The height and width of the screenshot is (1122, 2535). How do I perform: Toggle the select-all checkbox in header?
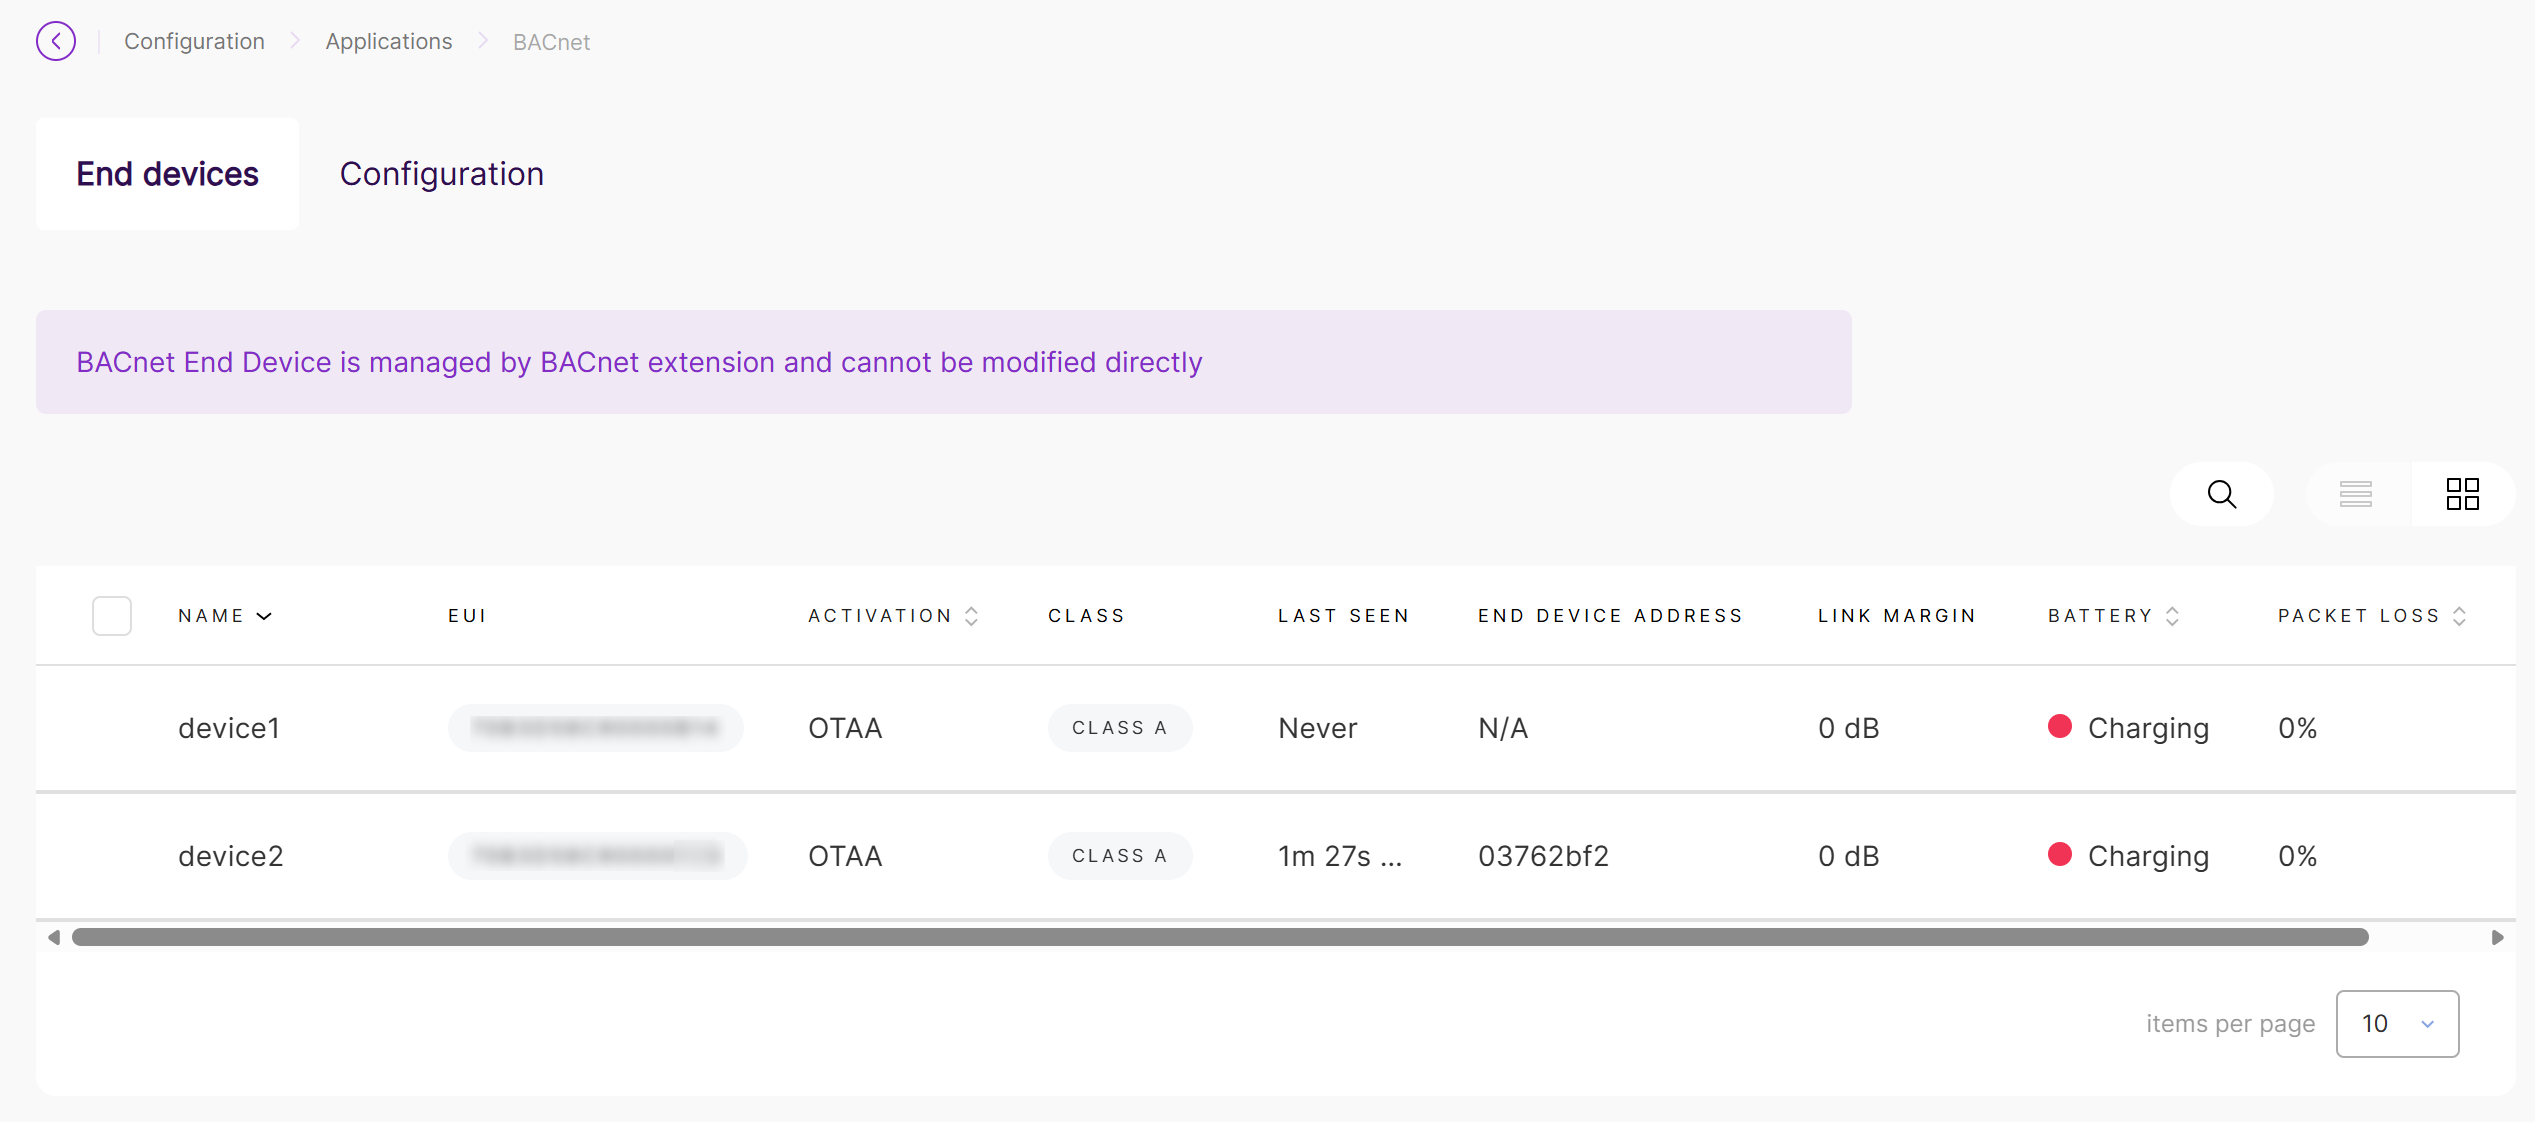click(112, 616)
